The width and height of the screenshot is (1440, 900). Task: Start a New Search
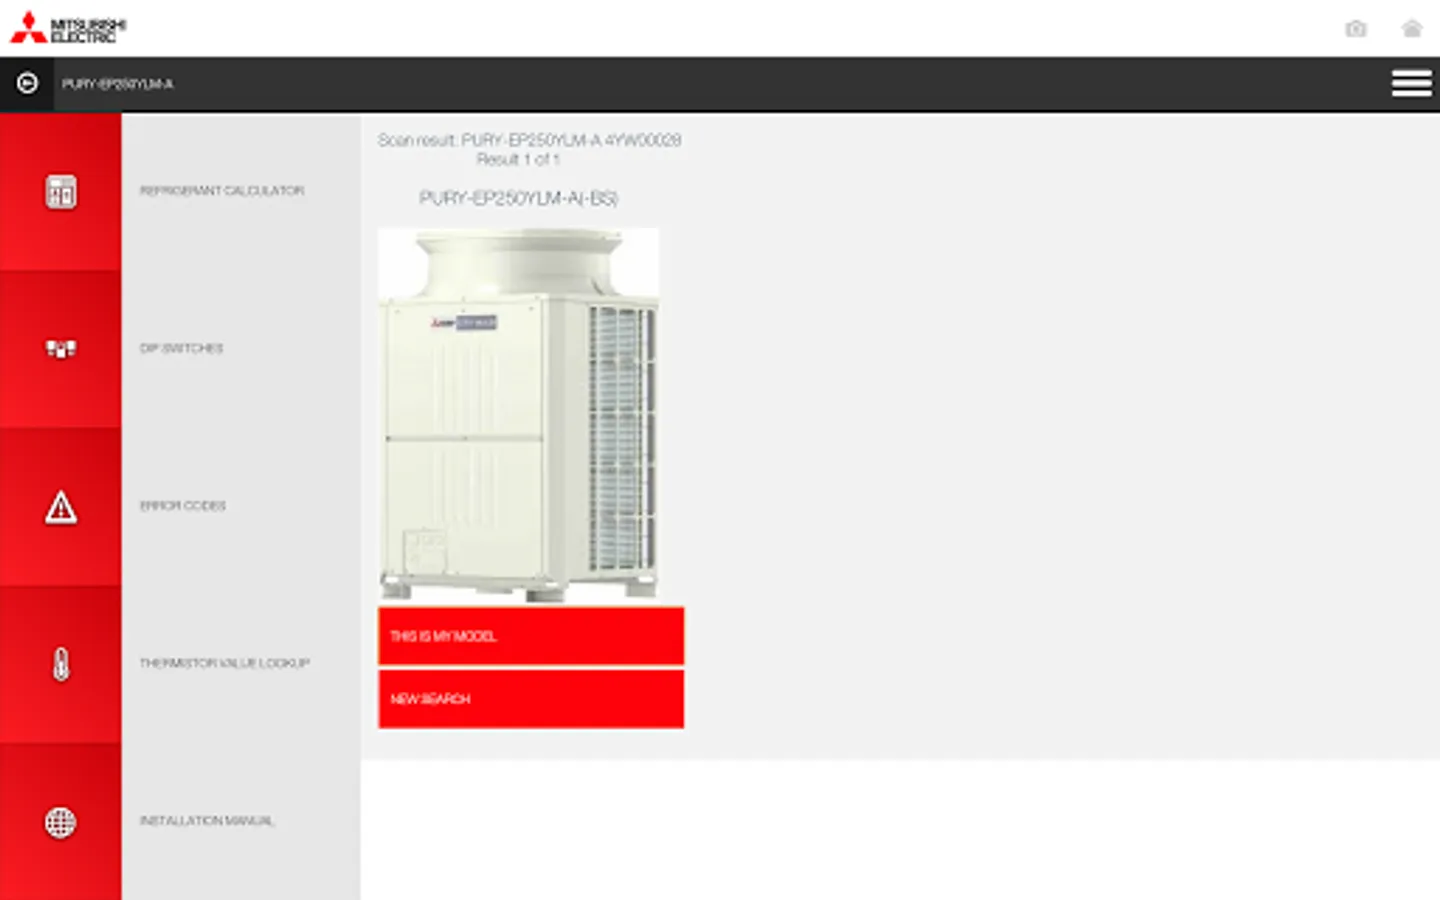[x=531, y=699]
